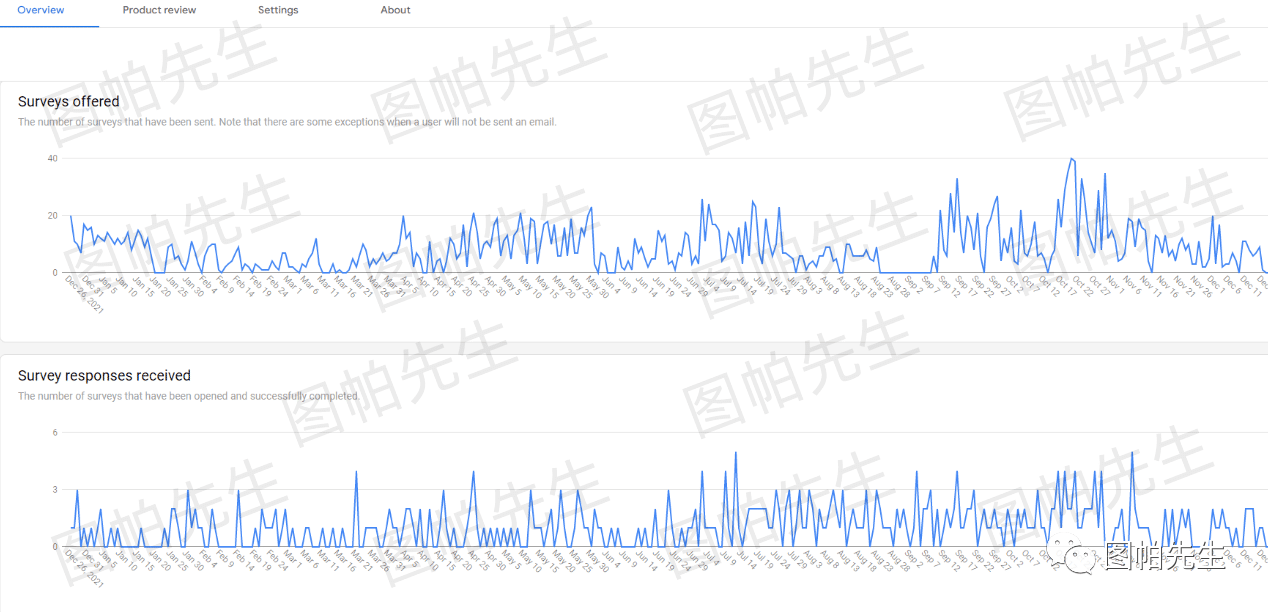Click the "Surveys offered" heading
Screen dimensions: 1268x612
pos(69,101)
